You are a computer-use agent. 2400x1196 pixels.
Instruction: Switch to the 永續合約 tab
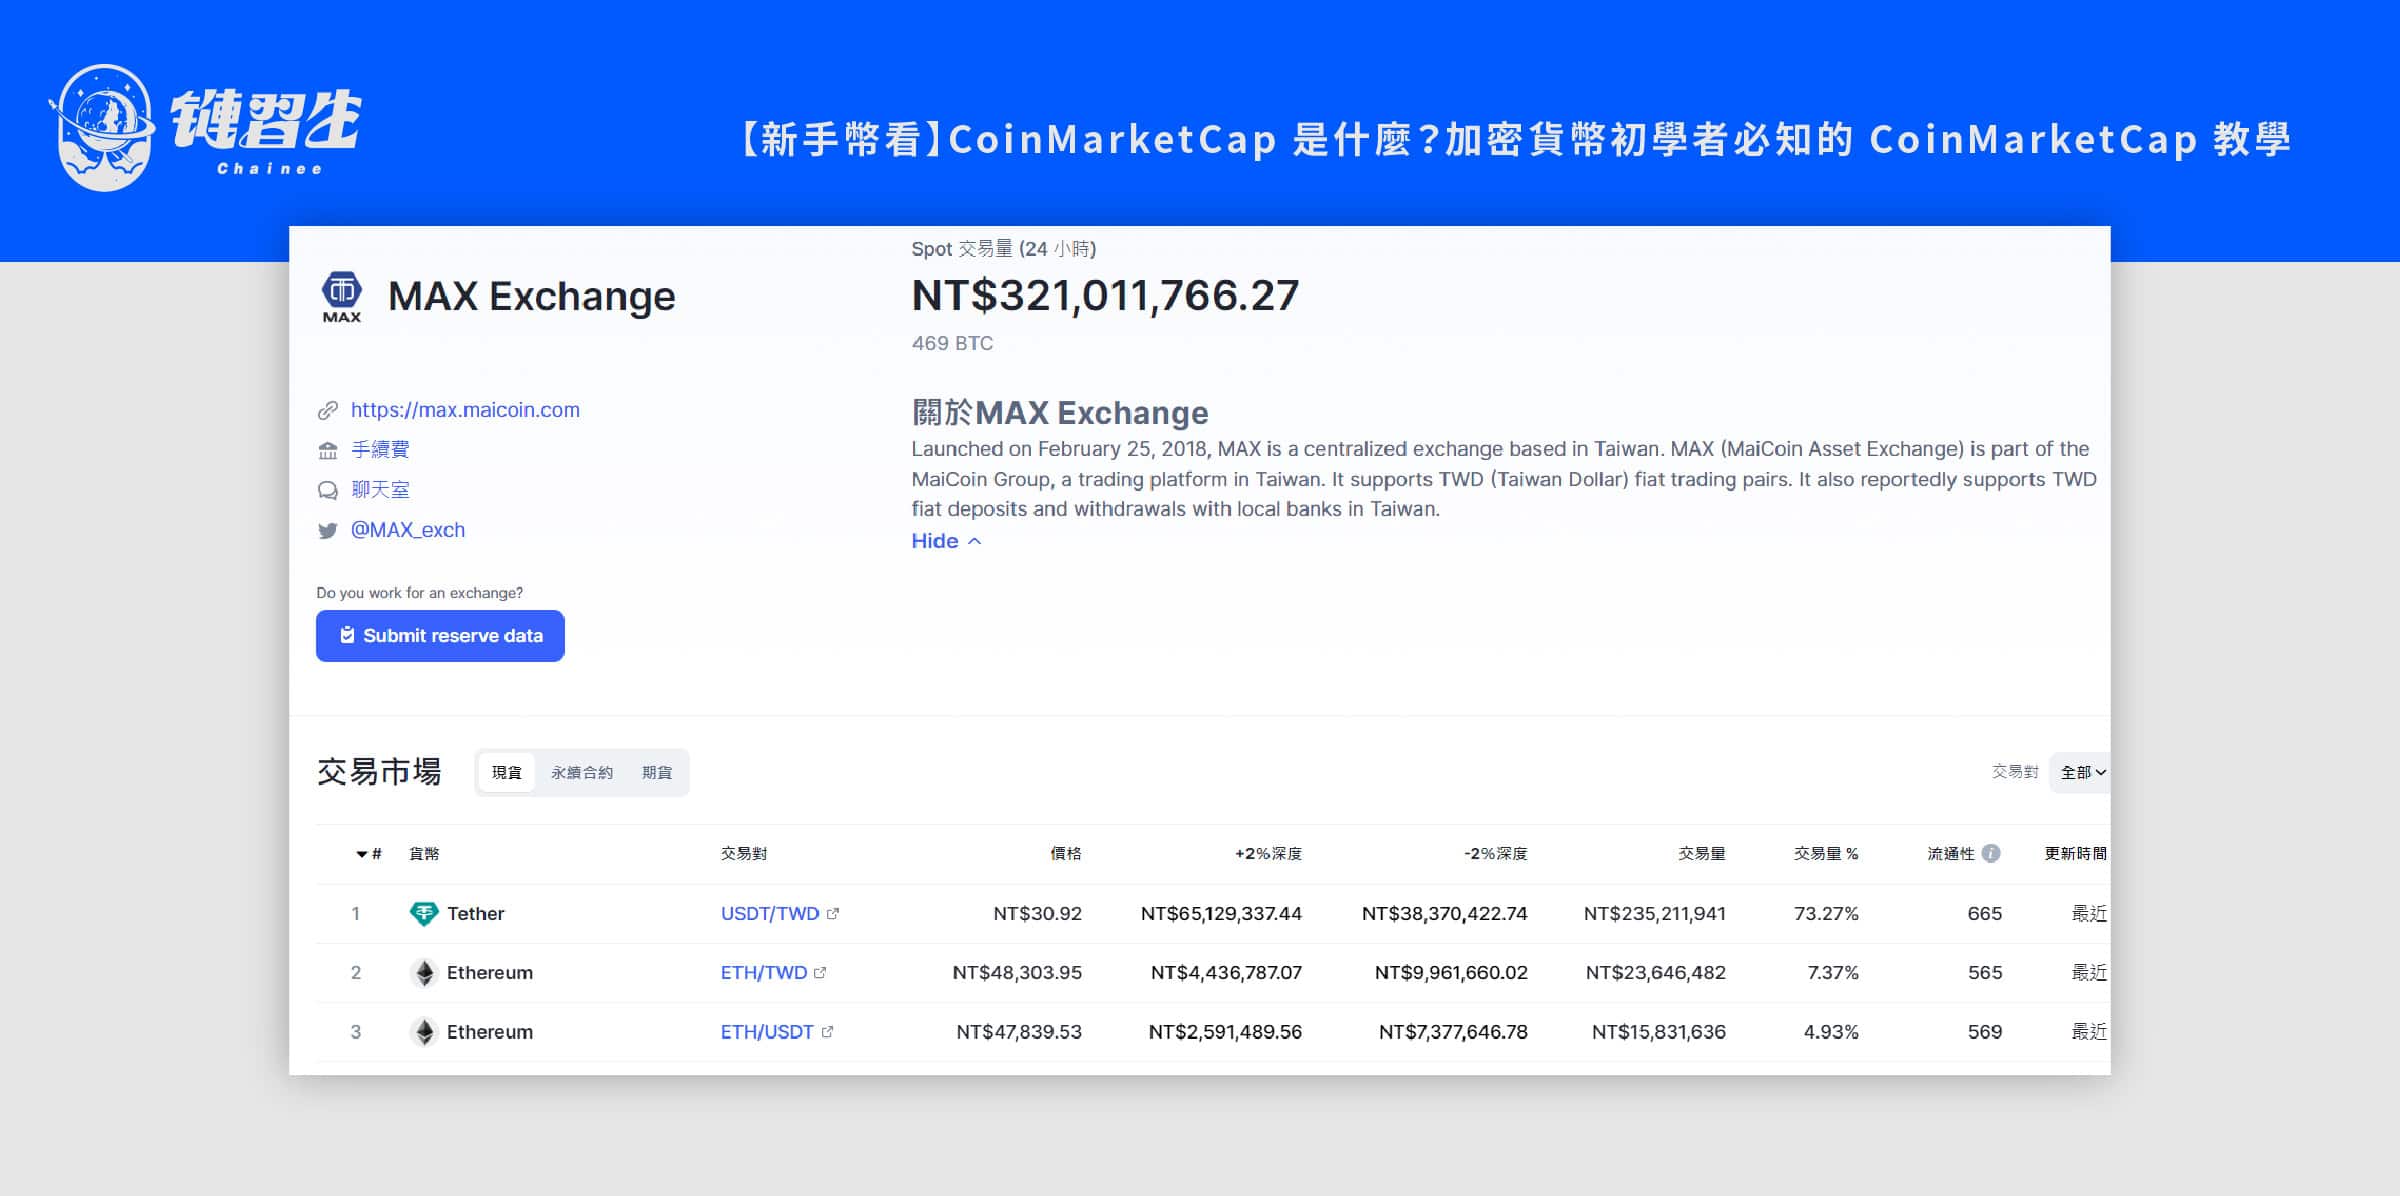582,772
